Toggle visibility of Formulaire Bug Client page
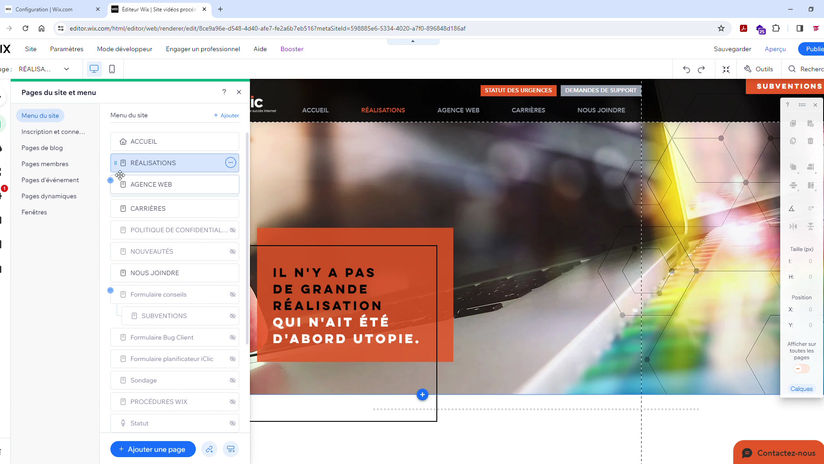Viewport: 824px width, 464px height. coord(232,338)
